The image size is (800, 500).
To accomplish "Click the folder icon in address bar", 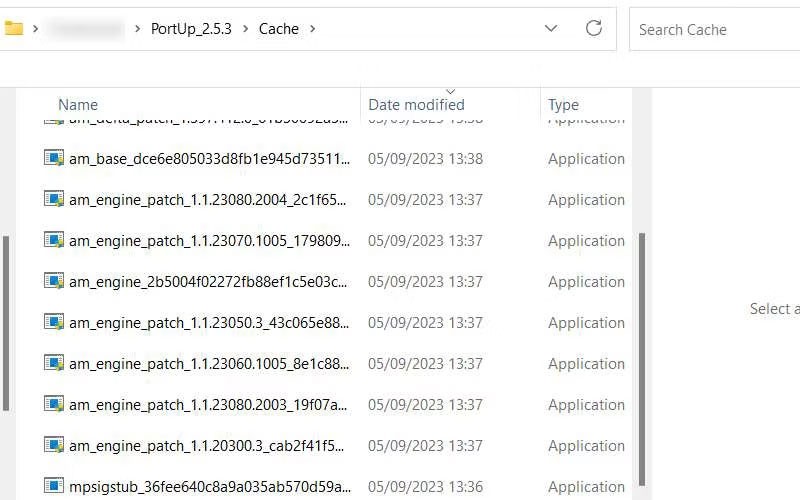I will pos(13,29).
